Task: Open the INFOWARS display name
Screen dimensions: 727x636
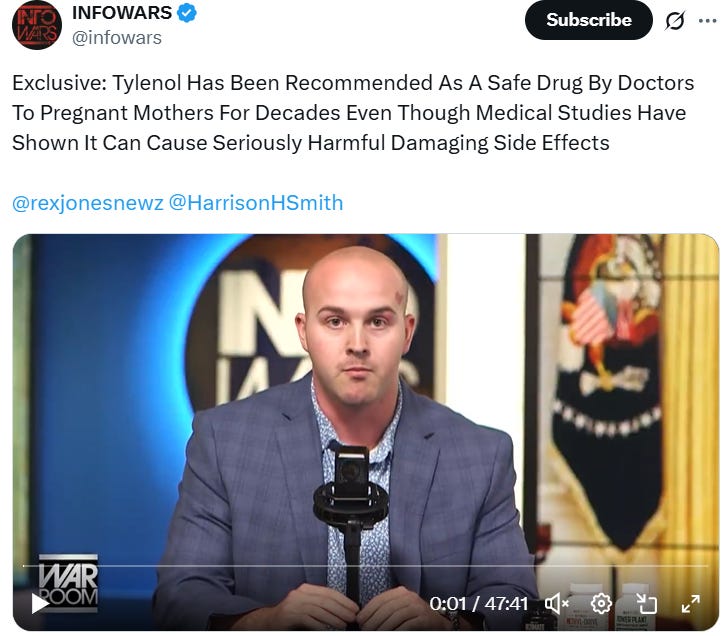Action: [x=122, y=13]
